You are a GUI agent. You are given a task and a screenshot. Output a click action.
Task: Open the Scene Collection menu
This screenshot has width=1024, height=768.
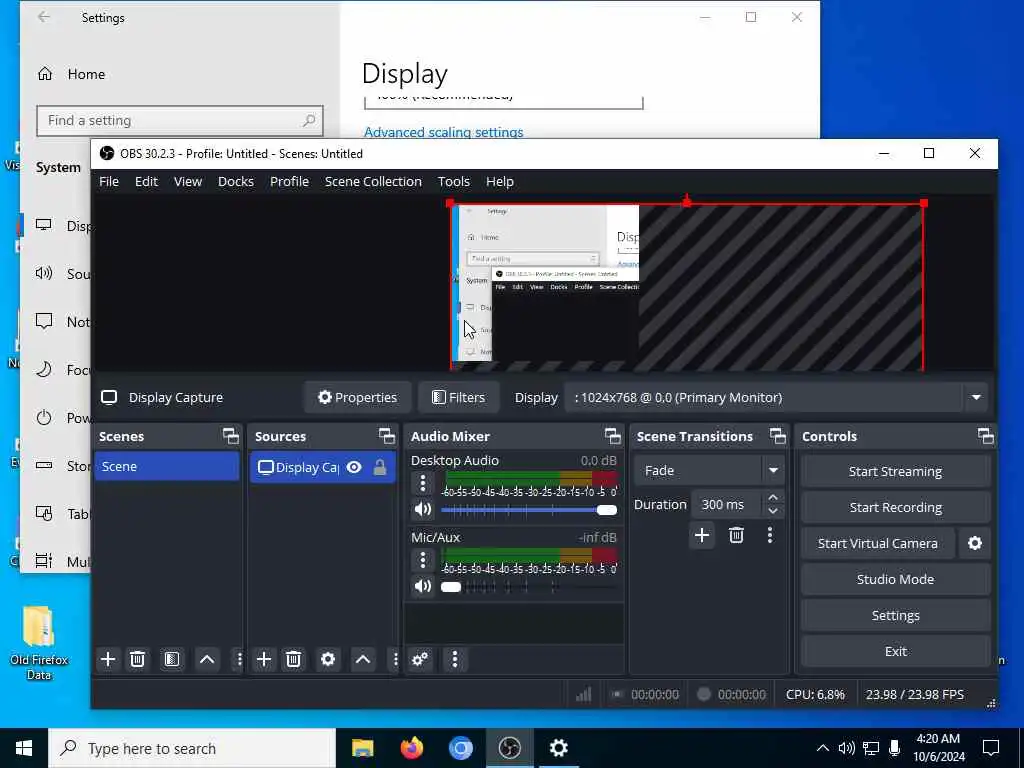374,182
